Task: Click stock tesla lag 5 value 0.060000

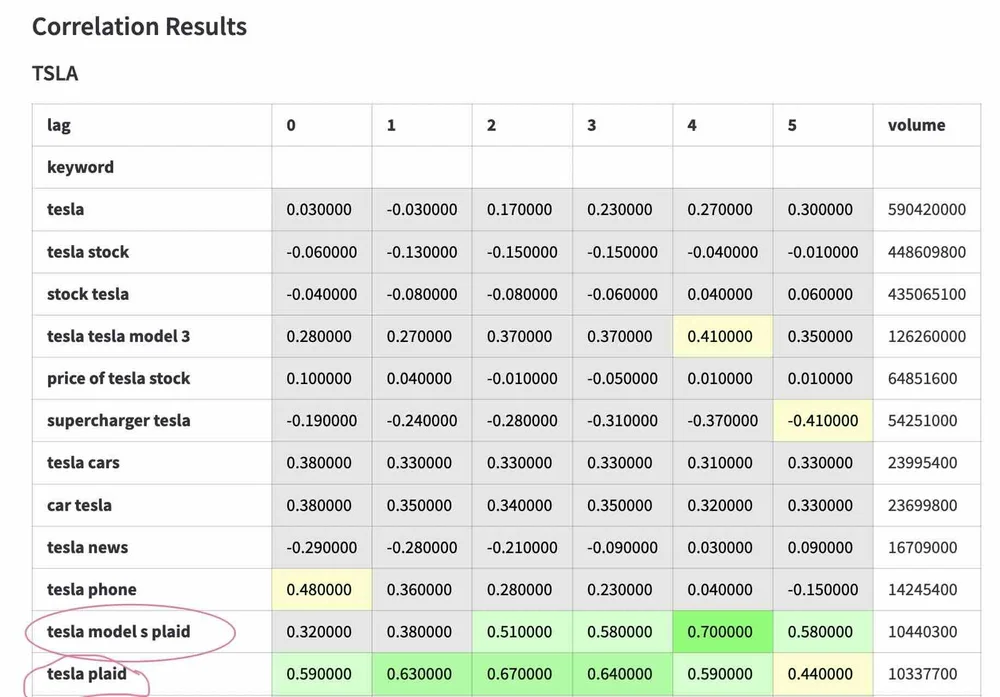Action: point(823,294)
